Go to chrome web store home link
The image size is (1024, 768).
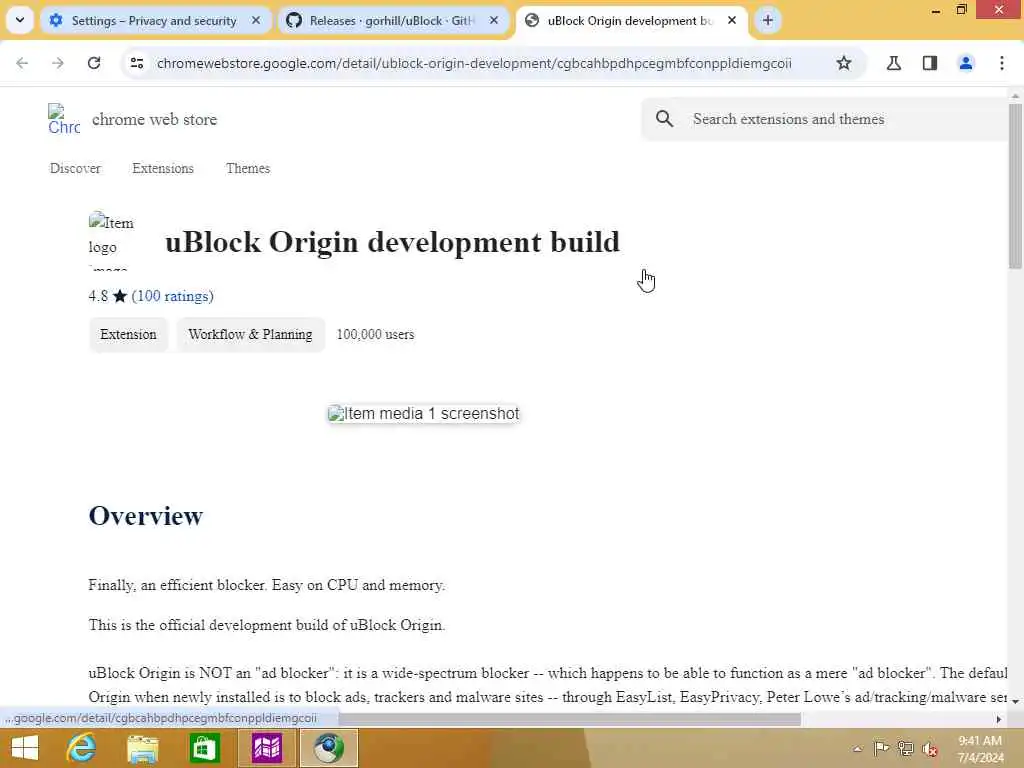(154, 120)
